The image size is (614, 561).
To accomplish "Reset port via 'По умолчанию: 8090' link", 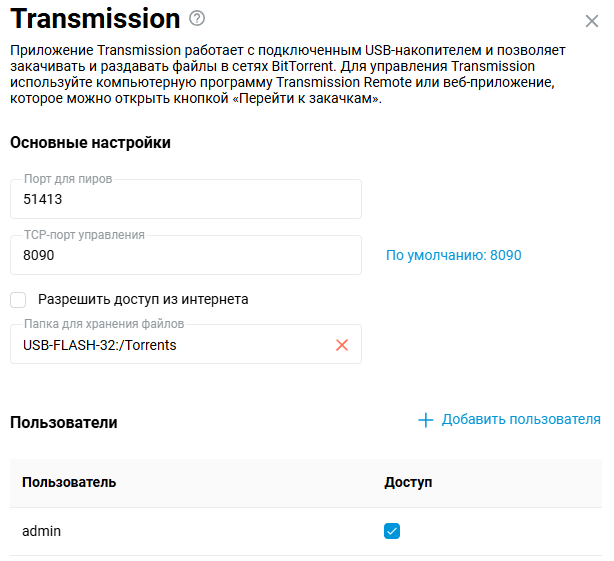I will click(453, 255).
